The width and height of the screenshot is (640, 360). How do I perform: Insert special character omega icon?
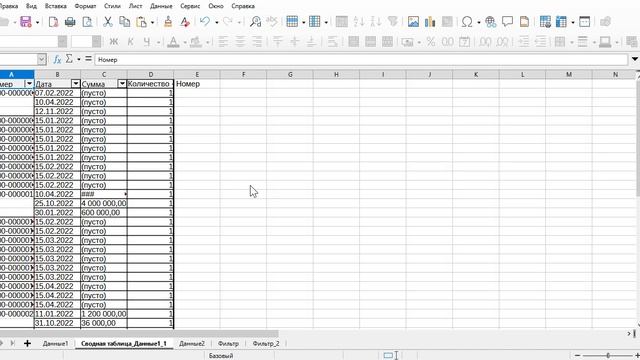click(x=467, y=22)
